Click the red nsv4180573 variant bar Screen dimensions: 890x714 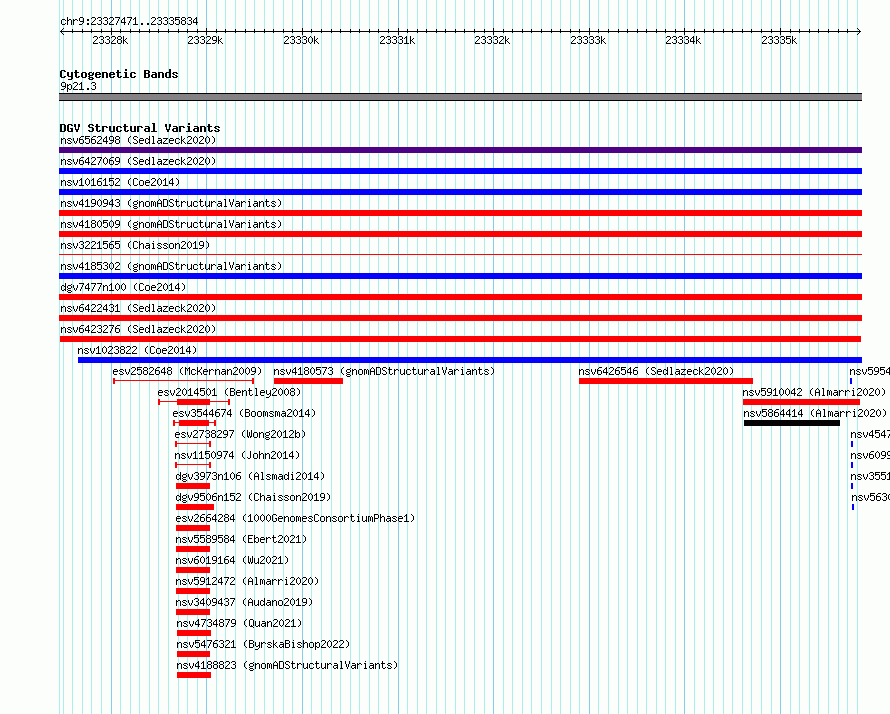[x=308, y=381]
